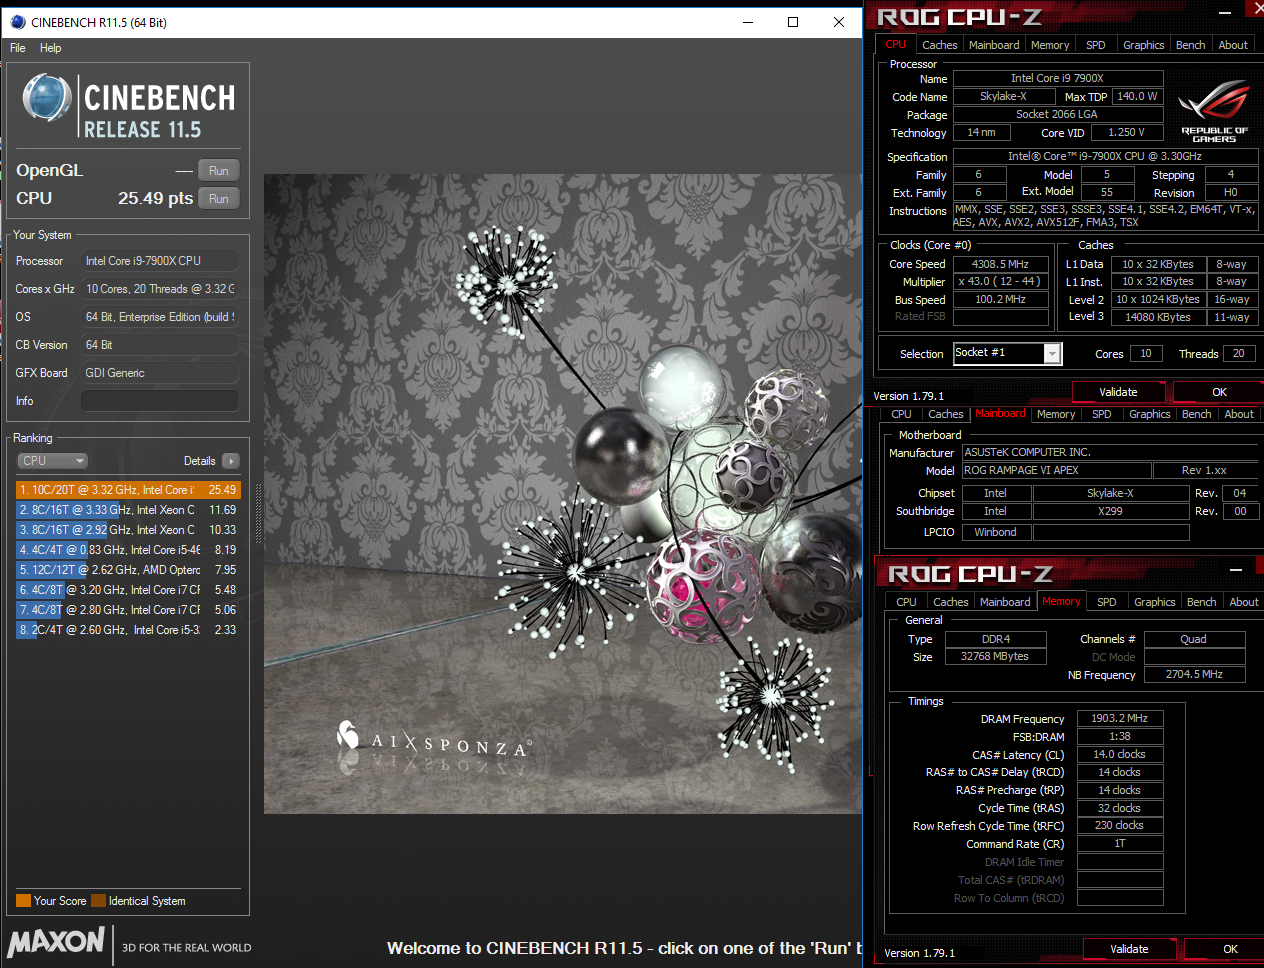Open CPU tab in middle CPU-Z window

click(901, 414)
